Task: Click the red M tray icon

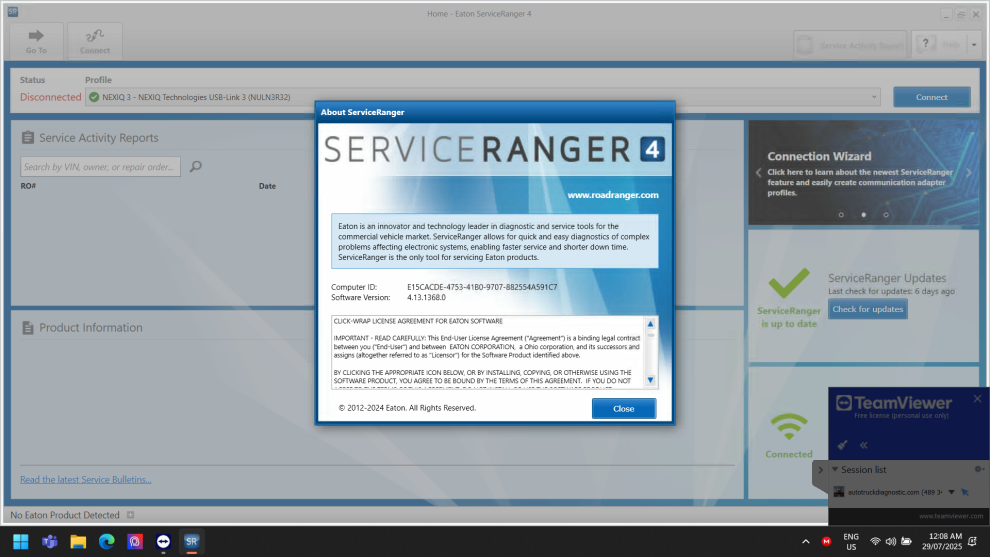Action: pos(826,542)
